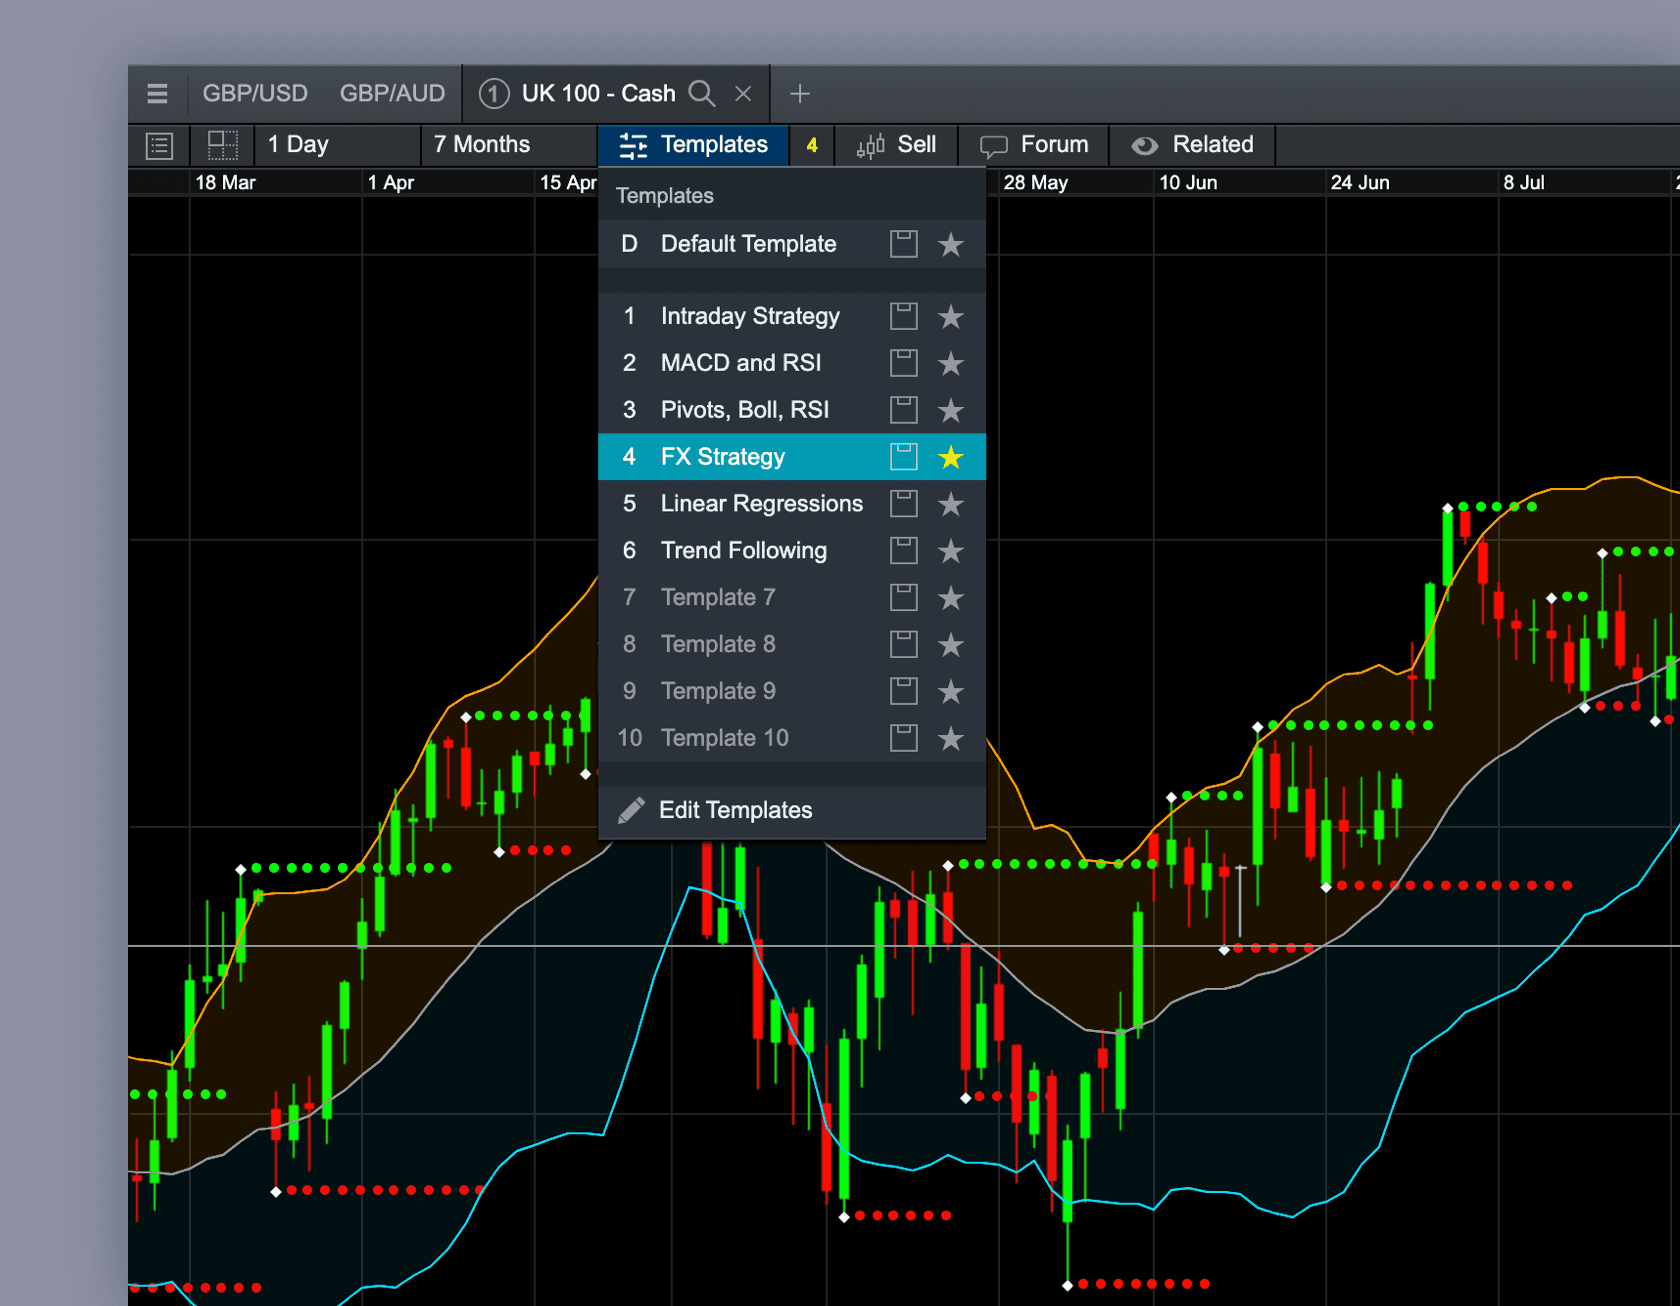Select the Pivots, Boll, RSI template
1680x1306 pixels.
744,410
